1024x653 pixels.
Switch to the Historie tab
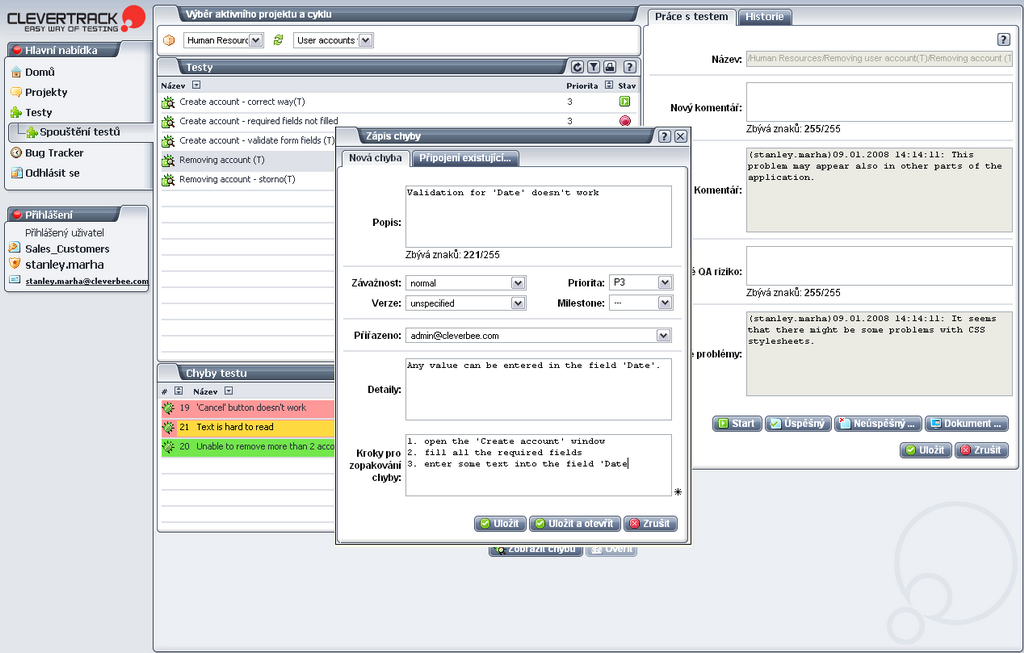(x=764, y=17)
